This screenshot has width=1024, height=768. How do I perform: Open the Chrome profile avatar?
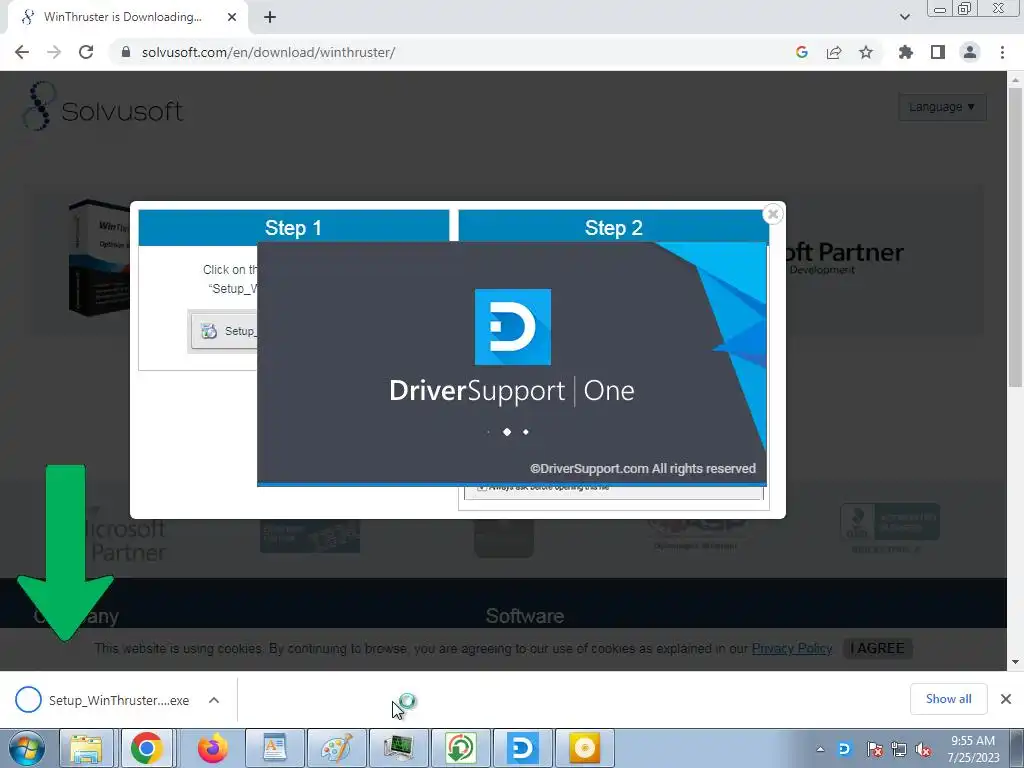pos(970,52)
